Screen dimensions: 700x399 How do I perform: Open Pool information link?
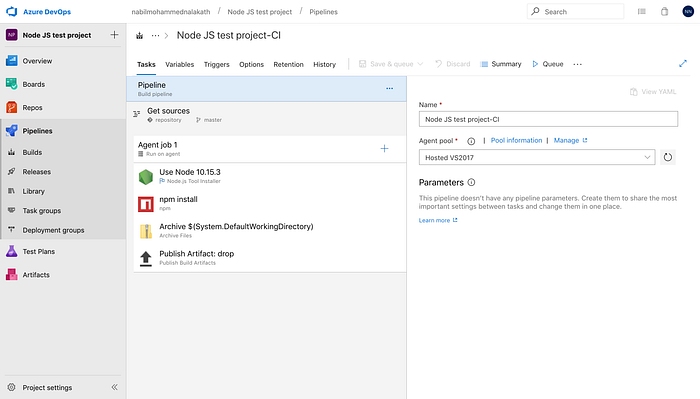point(517,140)
